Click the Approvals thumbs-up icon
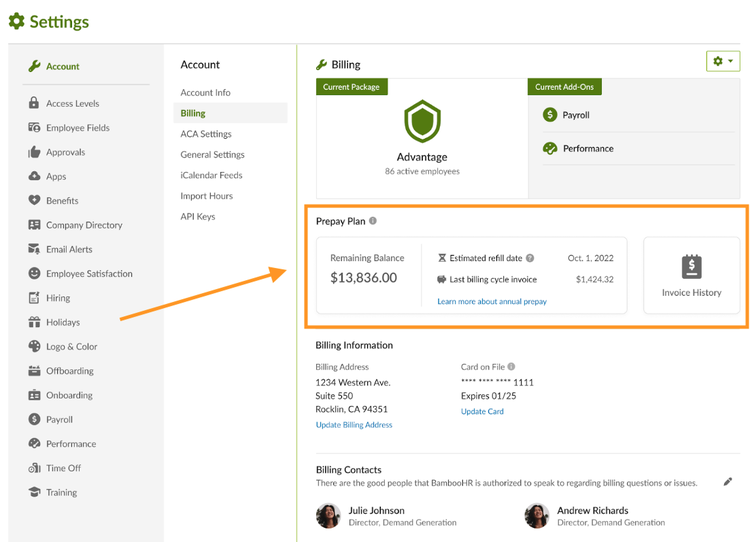The height and width of the screenshot is (542, 750). [x=34, y=152]
